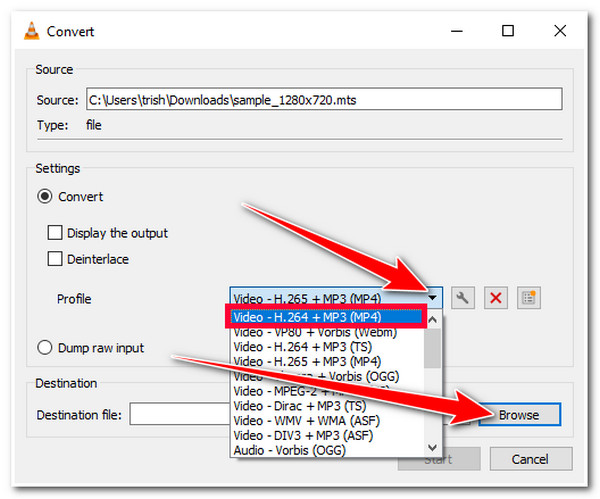The image size is (600, 499).
Task: Select the Convert radio button
Action: (45, 196)
